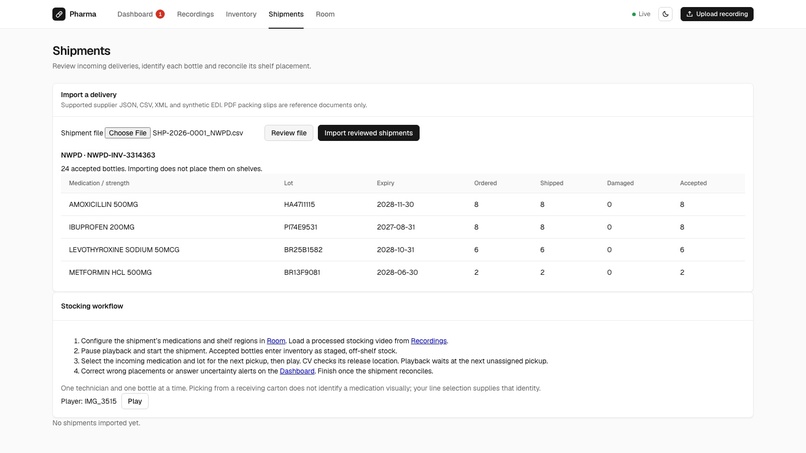Click the Import a delivery heading
Image resolution: width=806 pixels, height=453 pixels.
(88, 95)
